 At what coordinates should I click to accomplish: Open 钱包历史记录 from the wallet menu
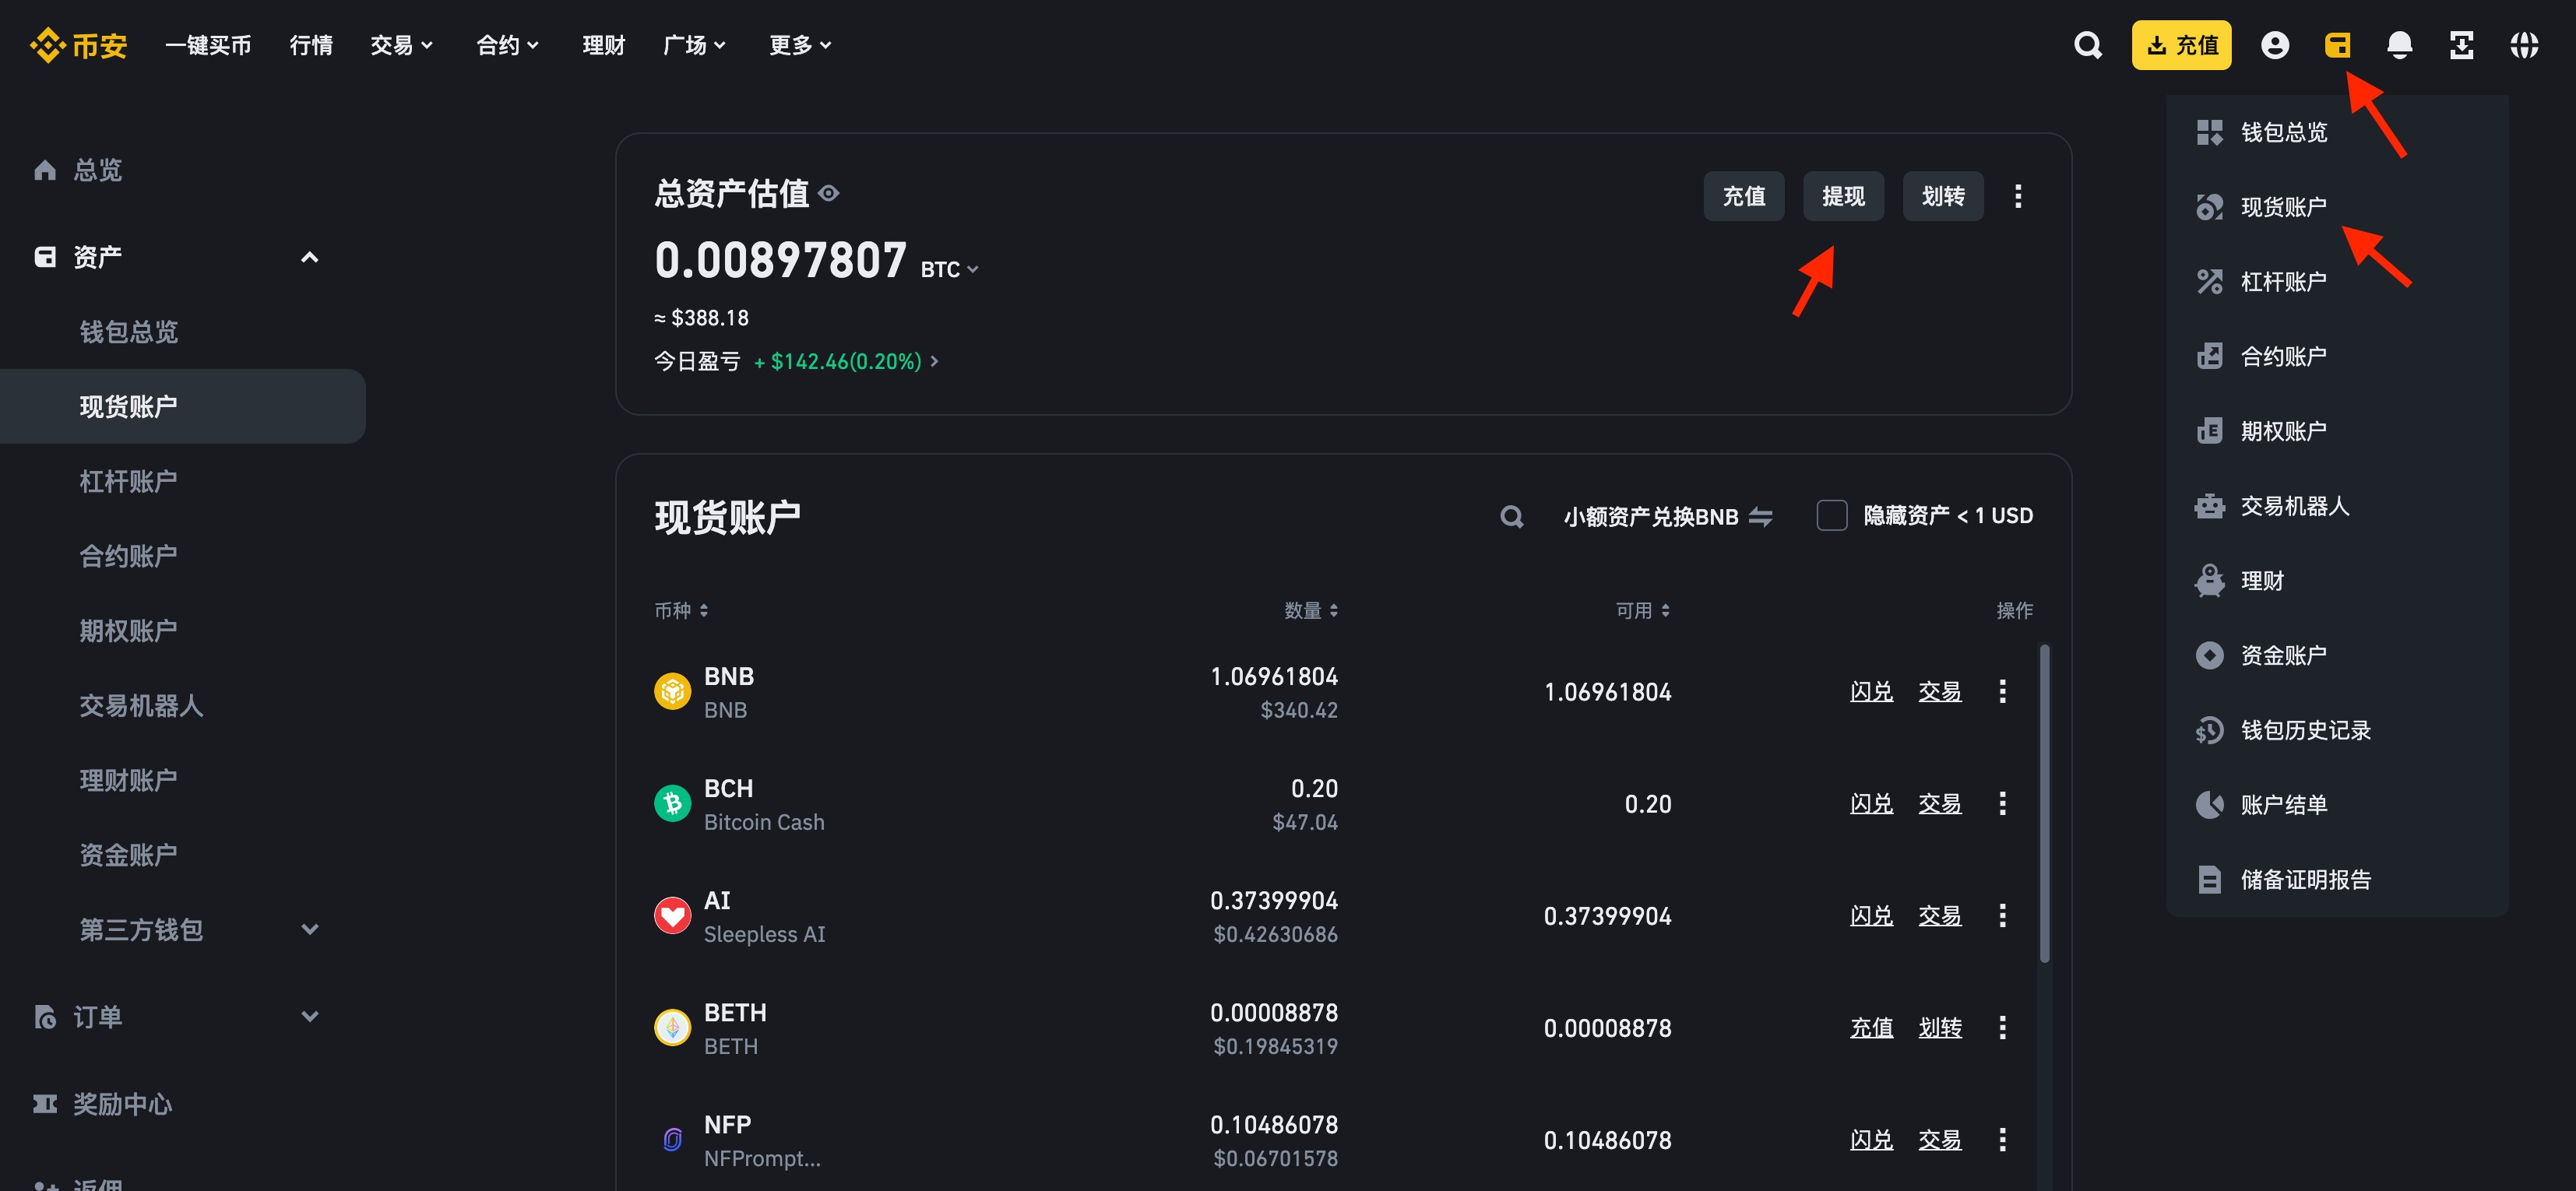pyautogui.click(x=2304, y=730)
